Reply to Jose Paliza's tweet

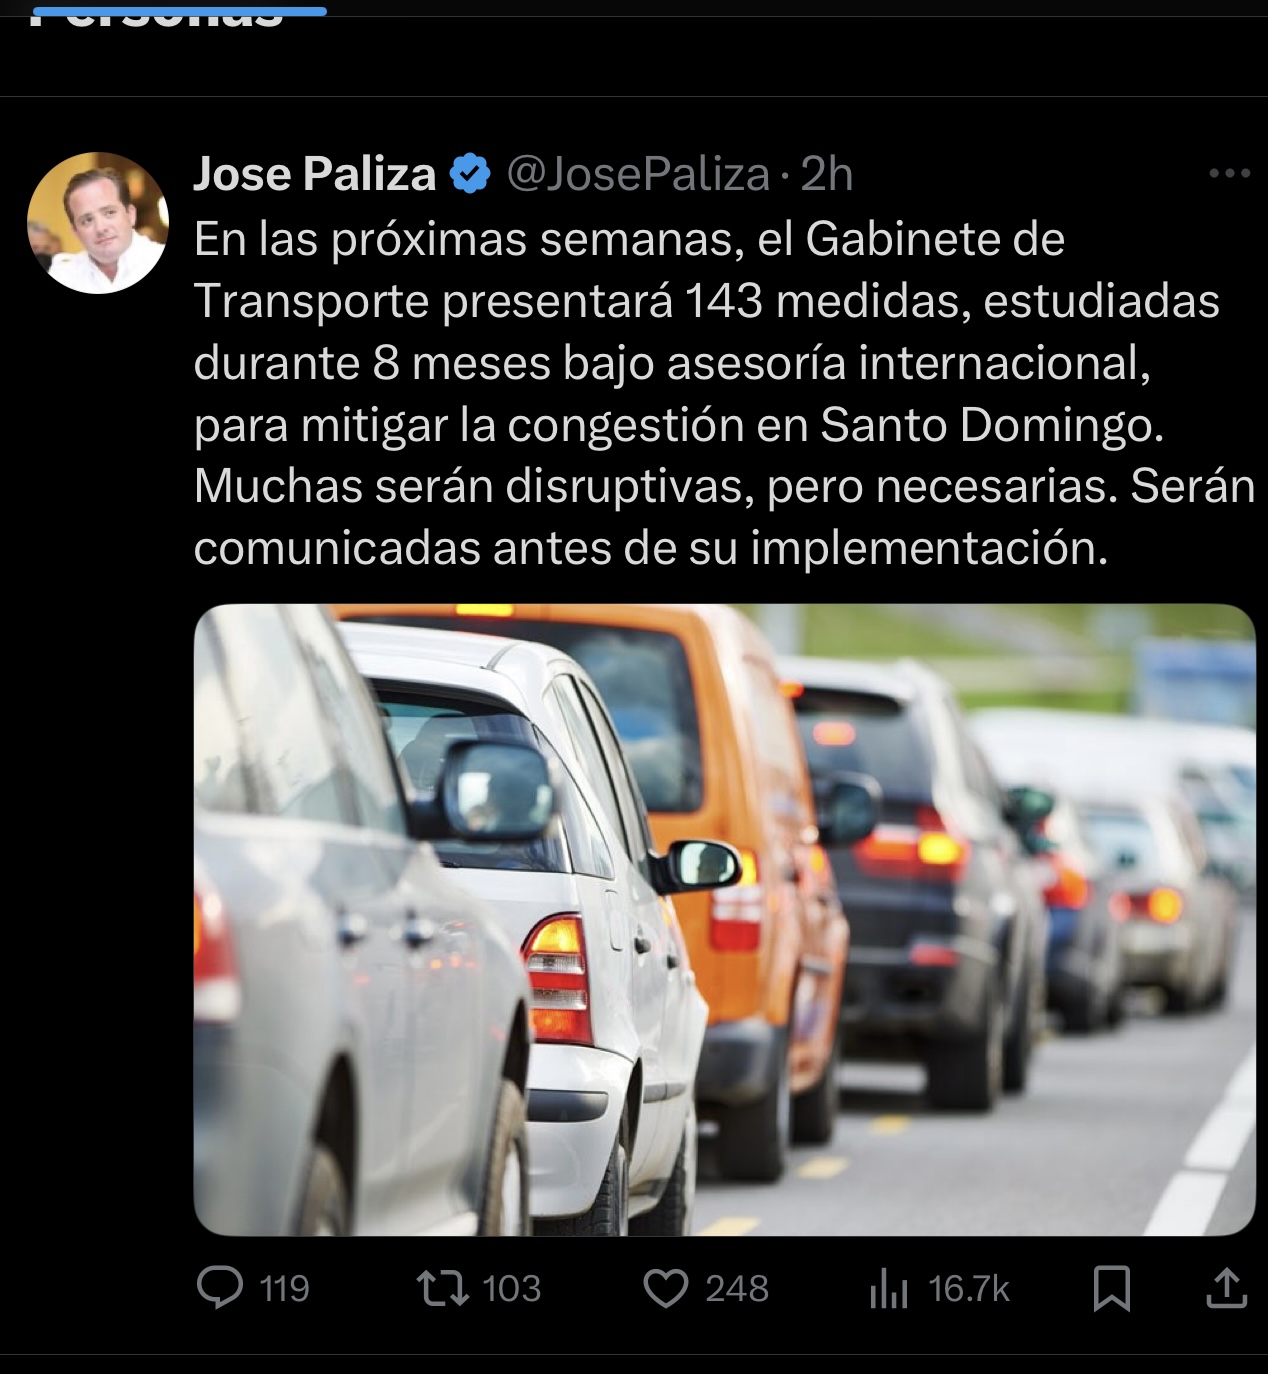click(x=220, y=1288)
